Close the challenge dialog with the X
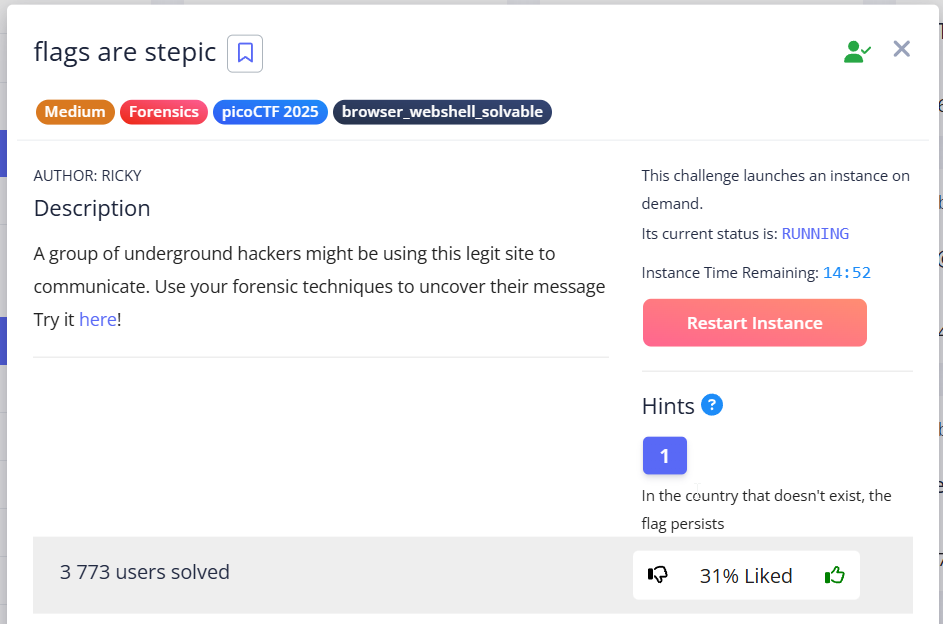 [x=902, y=49]
